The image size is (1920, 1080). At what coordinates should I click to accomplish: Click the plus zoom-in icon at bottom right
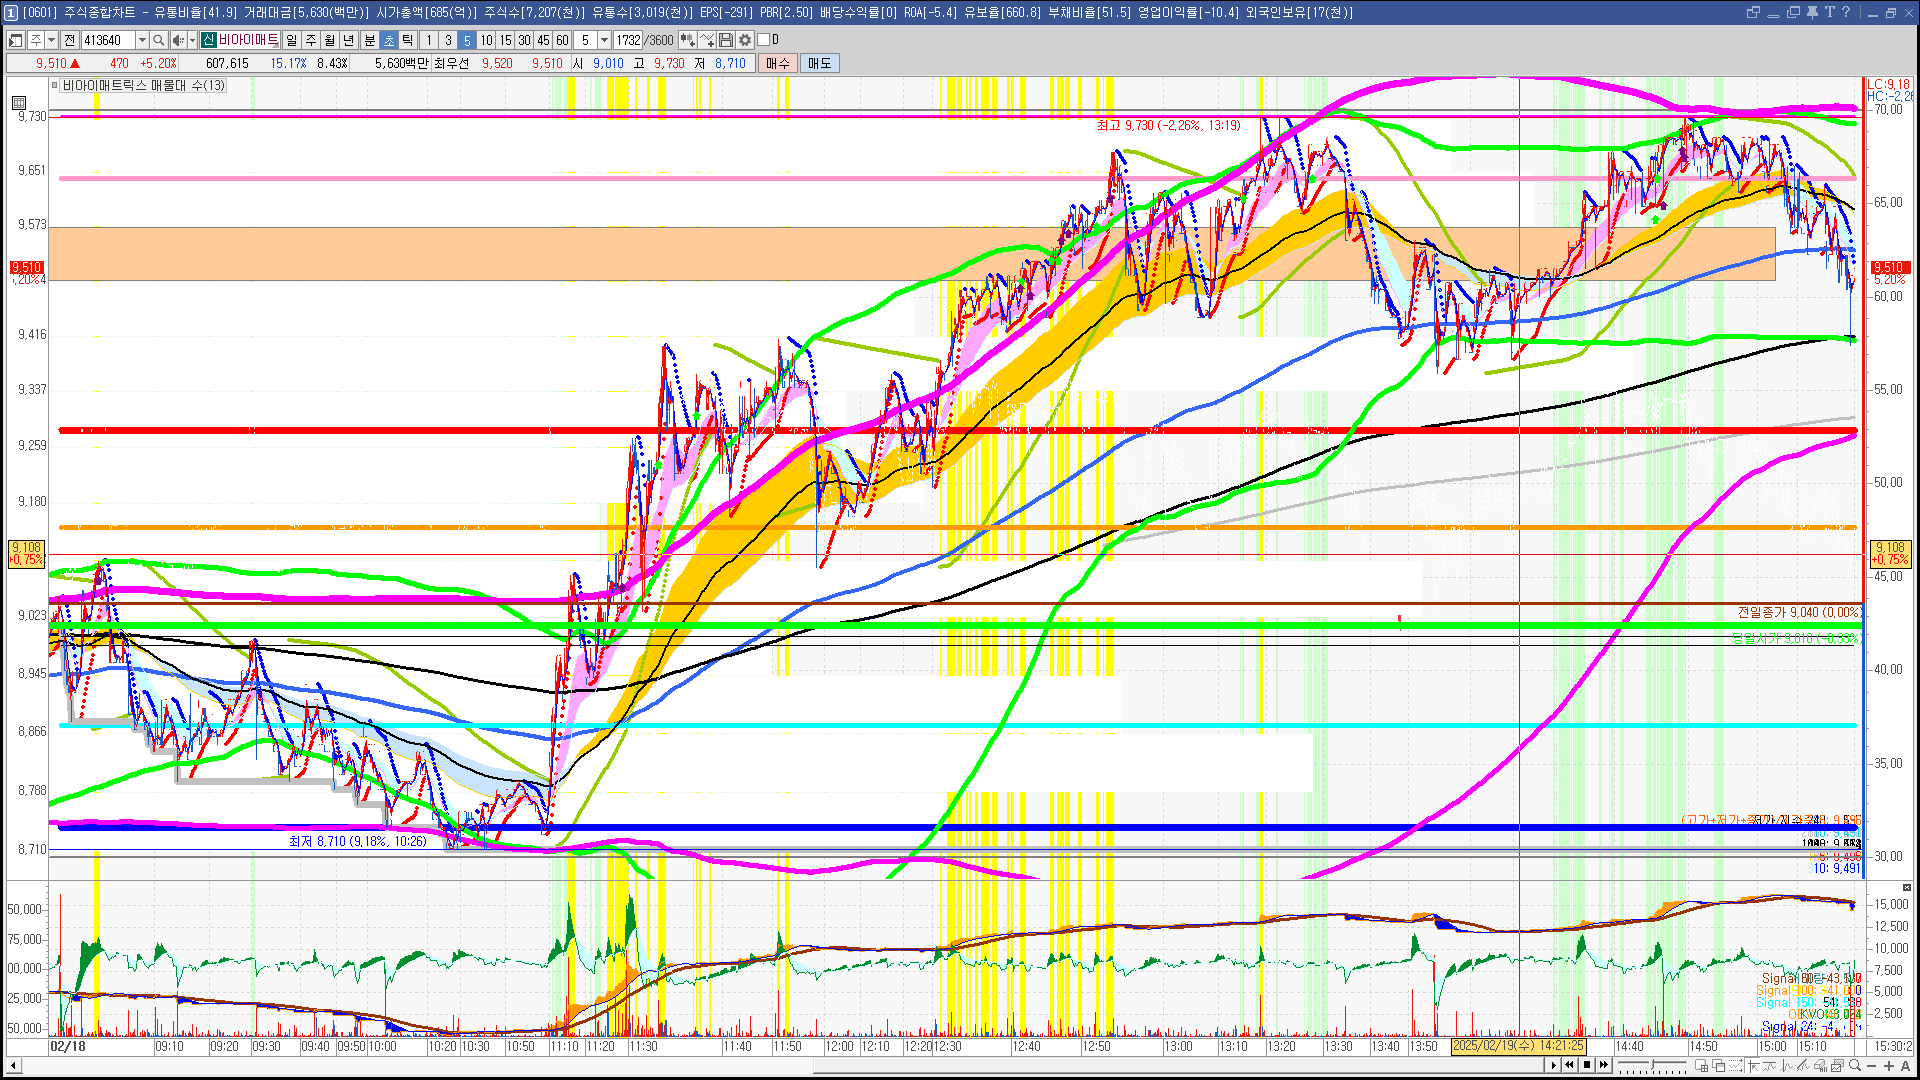pyautogui.click(x=1888, y=1066)
